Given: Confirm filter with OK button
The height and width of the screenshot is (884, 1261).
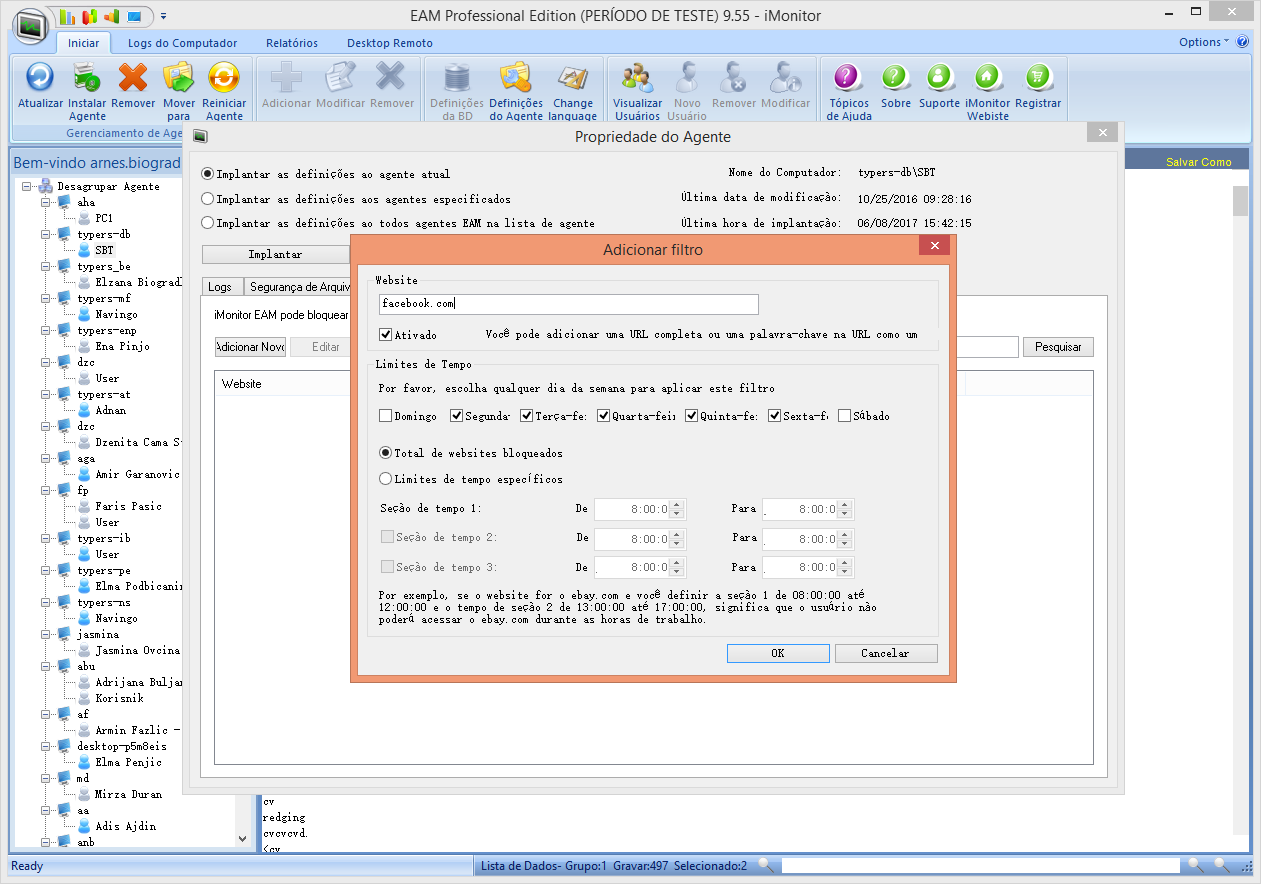Looking at the screenshot, I should (x=778, y=653).
